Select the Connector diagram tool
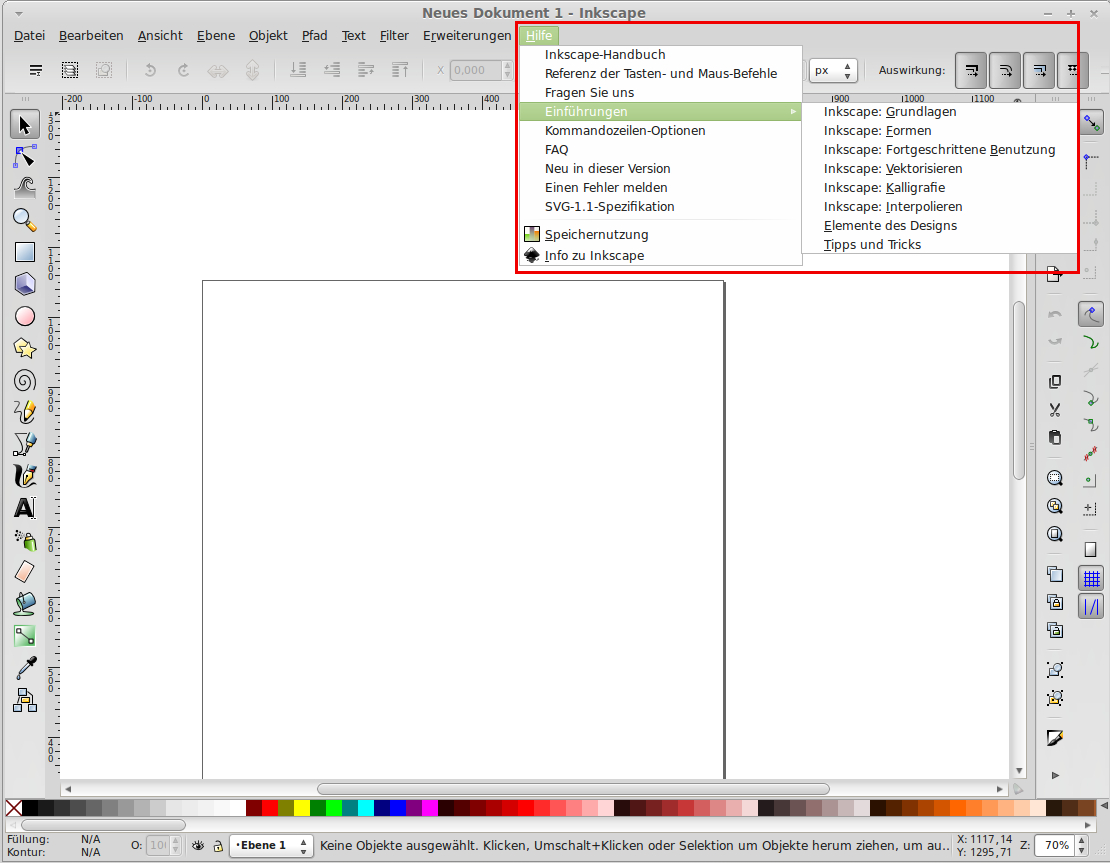This screenshot has height=863, width=1110. point(25,700)
